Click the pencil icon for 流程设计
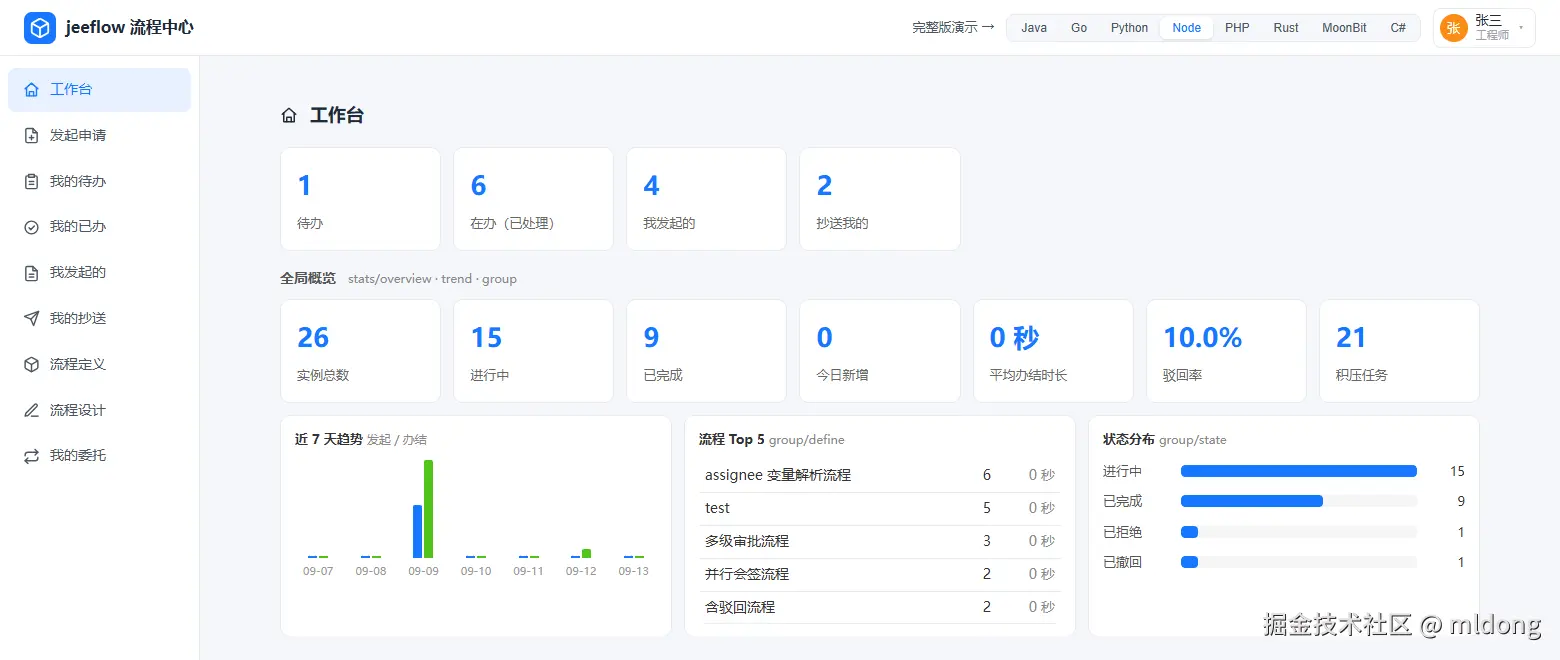 click(x=32, y=410)
